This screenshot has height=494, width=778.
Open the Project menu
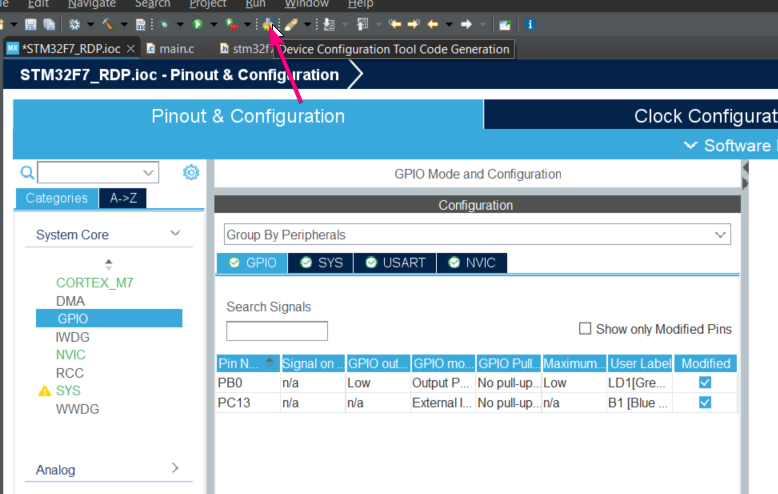(x=207, y=4)
